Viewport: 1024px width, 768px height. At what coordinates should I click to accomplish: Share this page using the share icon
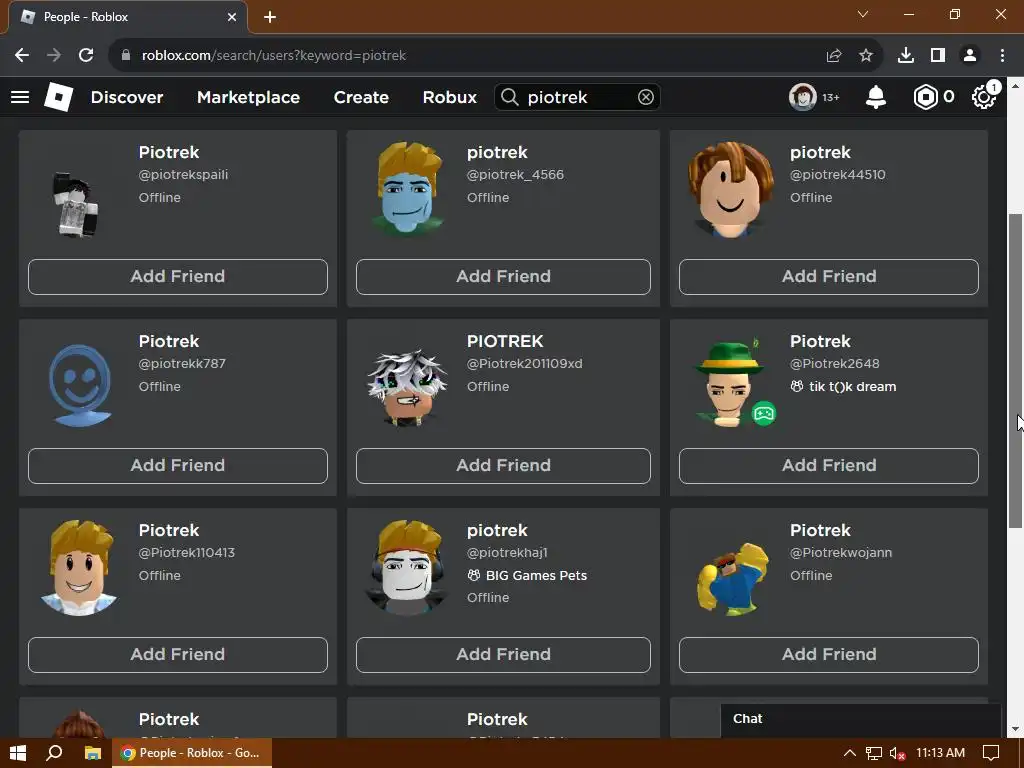tap(834, 56)
